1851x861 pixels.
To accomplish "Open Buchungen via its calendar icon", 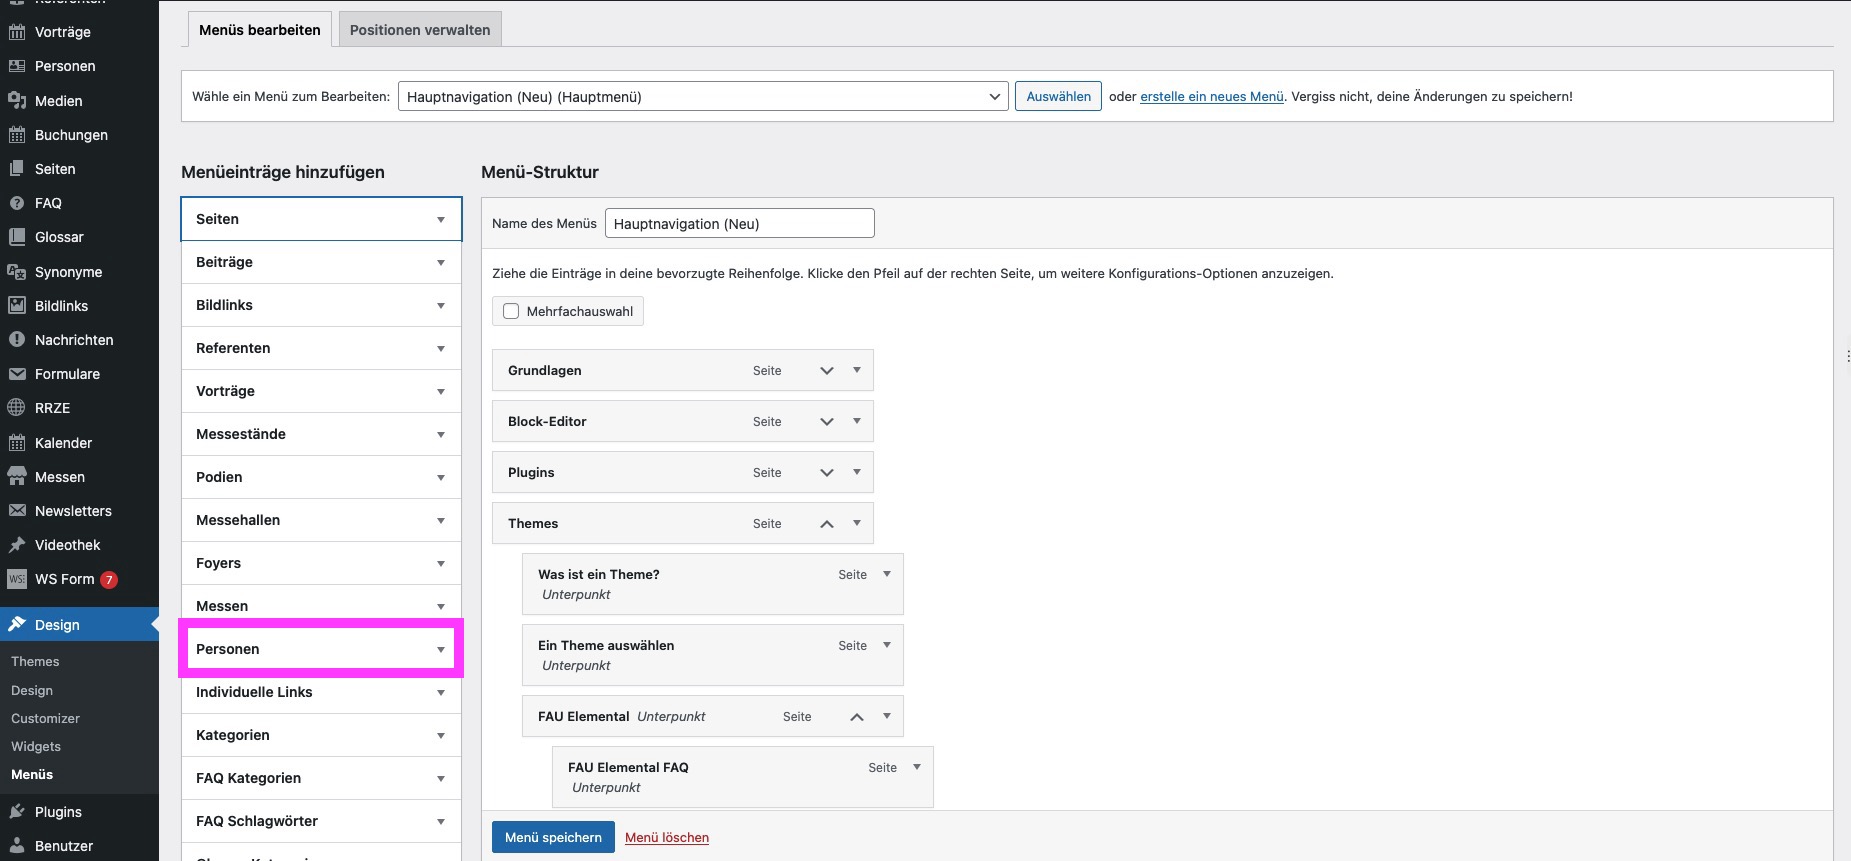I will [x=17, y=135].
